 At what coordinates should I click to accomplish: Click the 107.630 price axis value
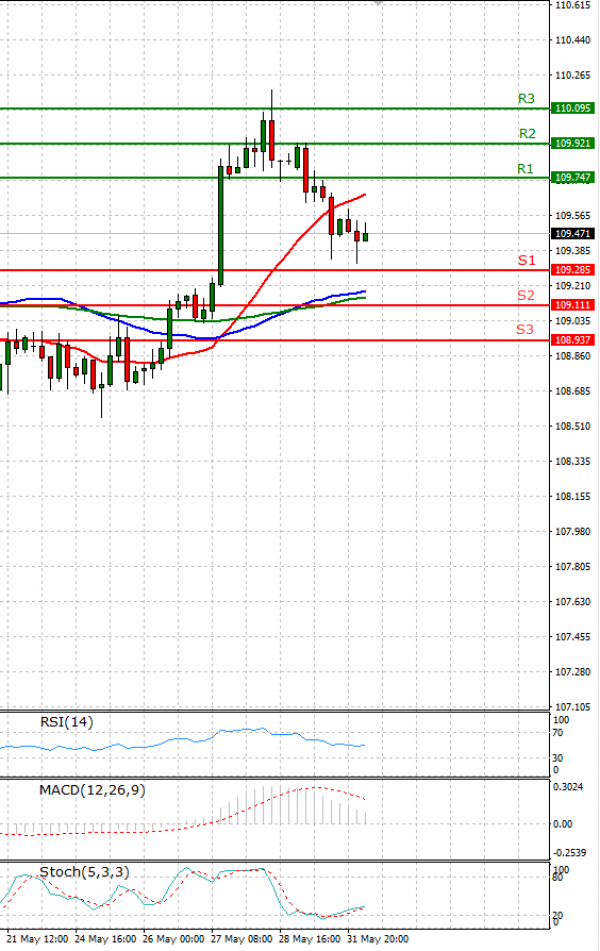click(573, 602)
